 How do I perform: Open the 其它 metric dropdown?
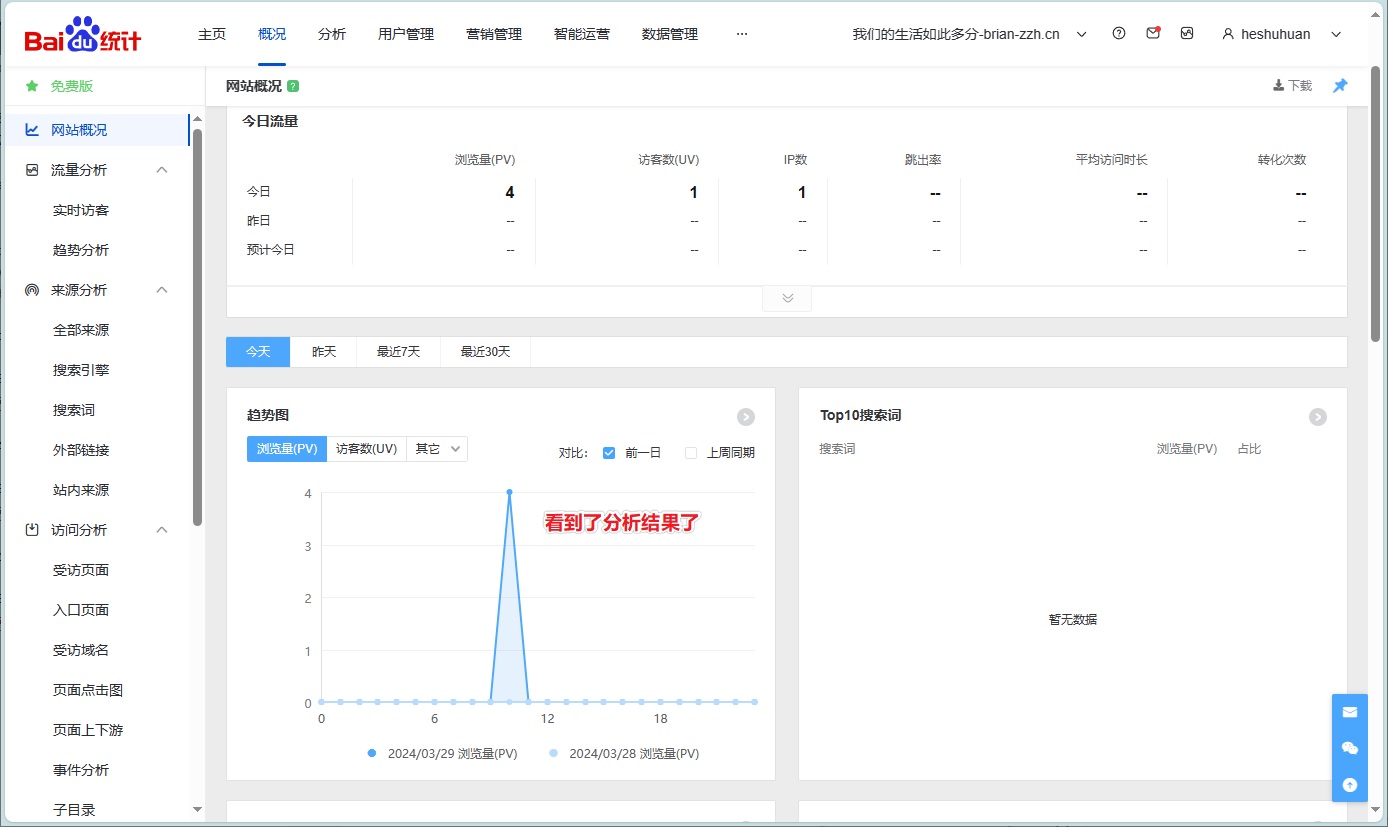[x=437, y=449]
